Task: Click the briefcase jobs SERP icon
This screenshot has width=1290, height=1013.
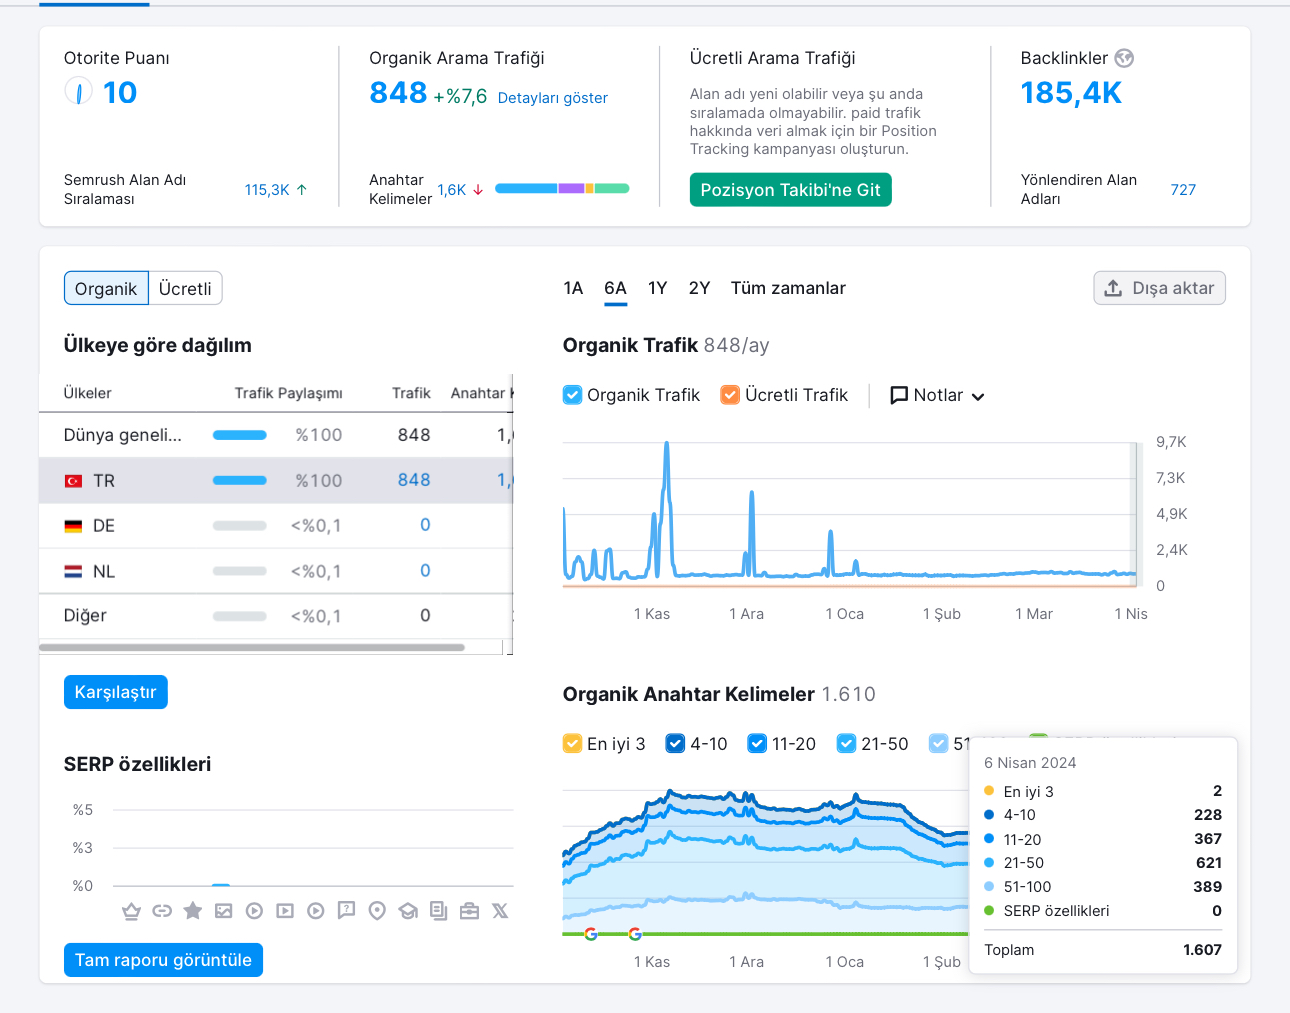Action: pos(469,911)
